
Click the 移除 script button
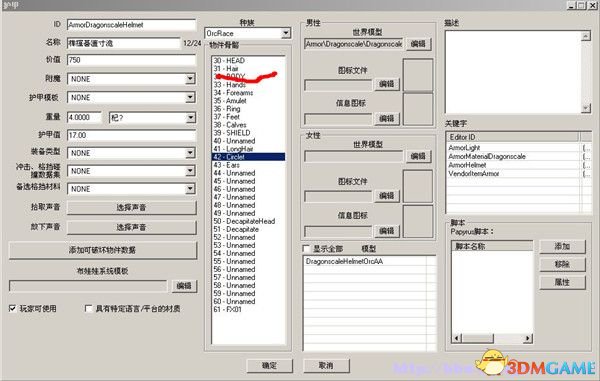tap(562, 264)
